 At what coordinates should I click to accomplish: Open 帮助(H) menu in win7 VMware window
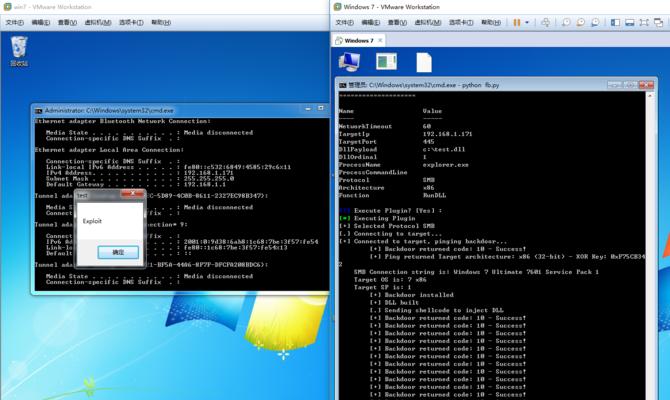(x=161, y=22)
